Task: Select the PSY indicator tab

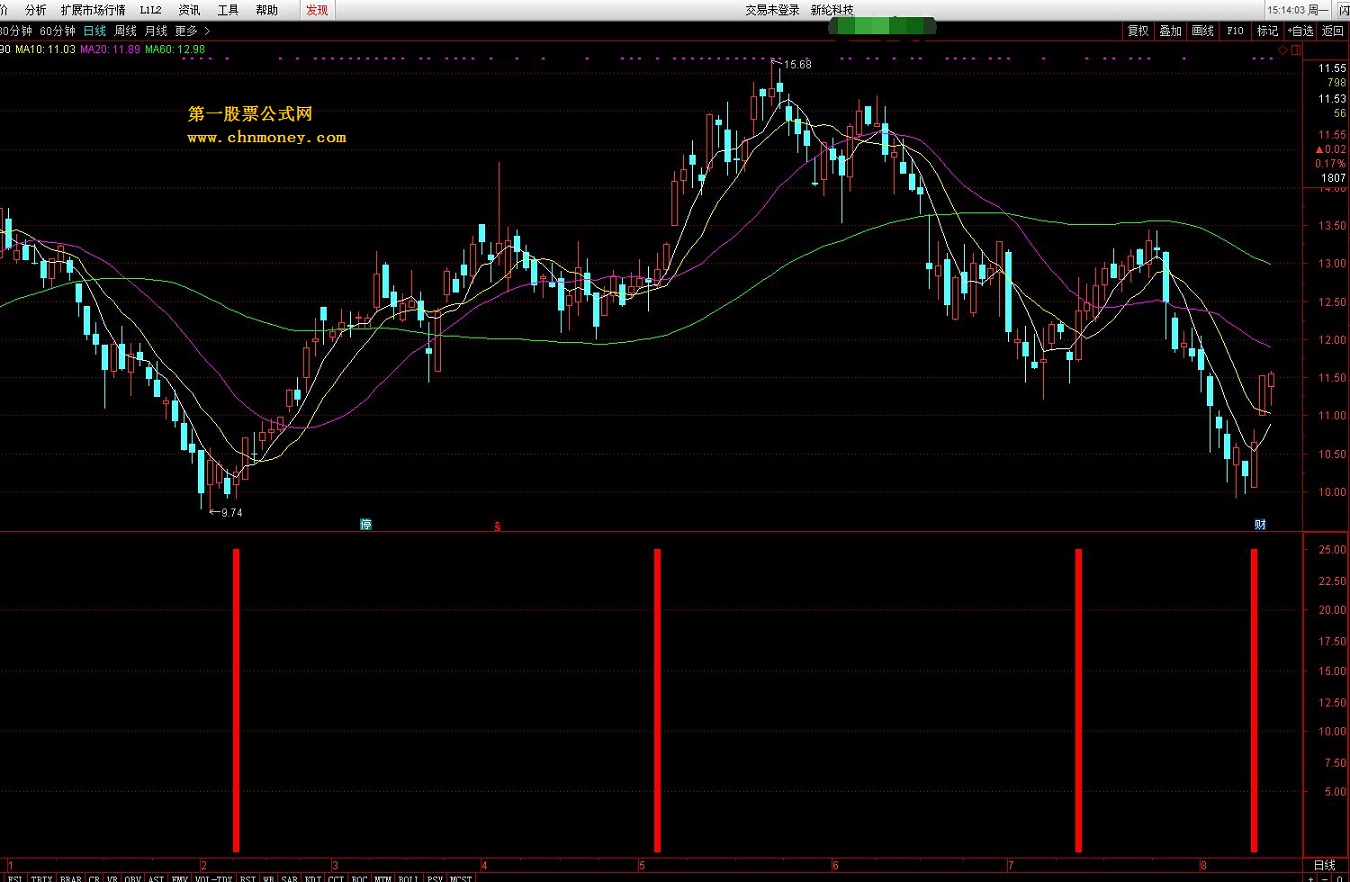Action: (x=435, y=877)
